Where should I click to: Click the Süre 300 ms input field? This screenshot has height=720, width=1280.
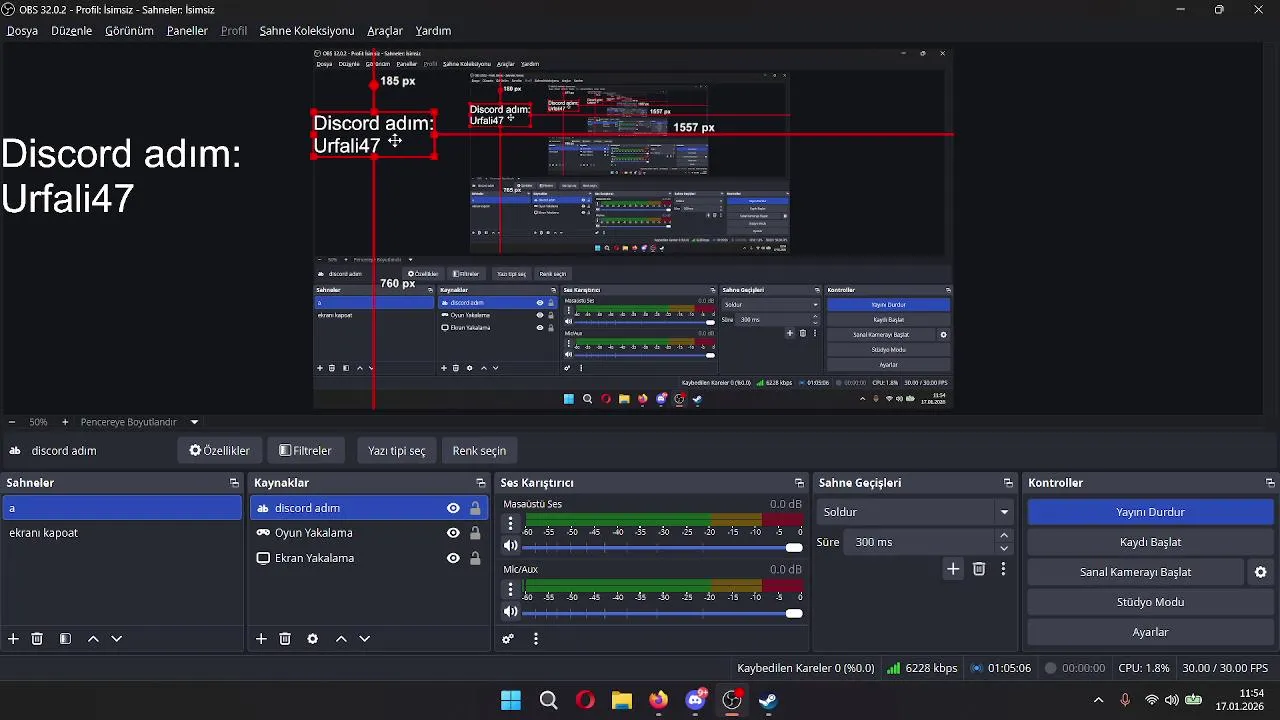920,542
